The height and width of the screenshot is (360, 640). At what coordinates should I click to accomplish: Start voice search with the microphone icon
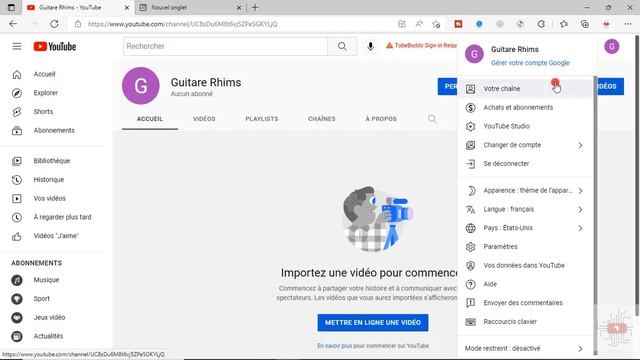click(x=370, y=46)
